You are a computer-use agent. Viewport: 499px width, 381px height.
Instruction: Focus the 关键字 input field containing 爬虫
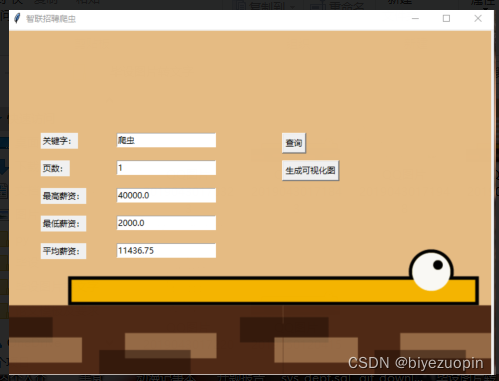(x=166, y=140)
